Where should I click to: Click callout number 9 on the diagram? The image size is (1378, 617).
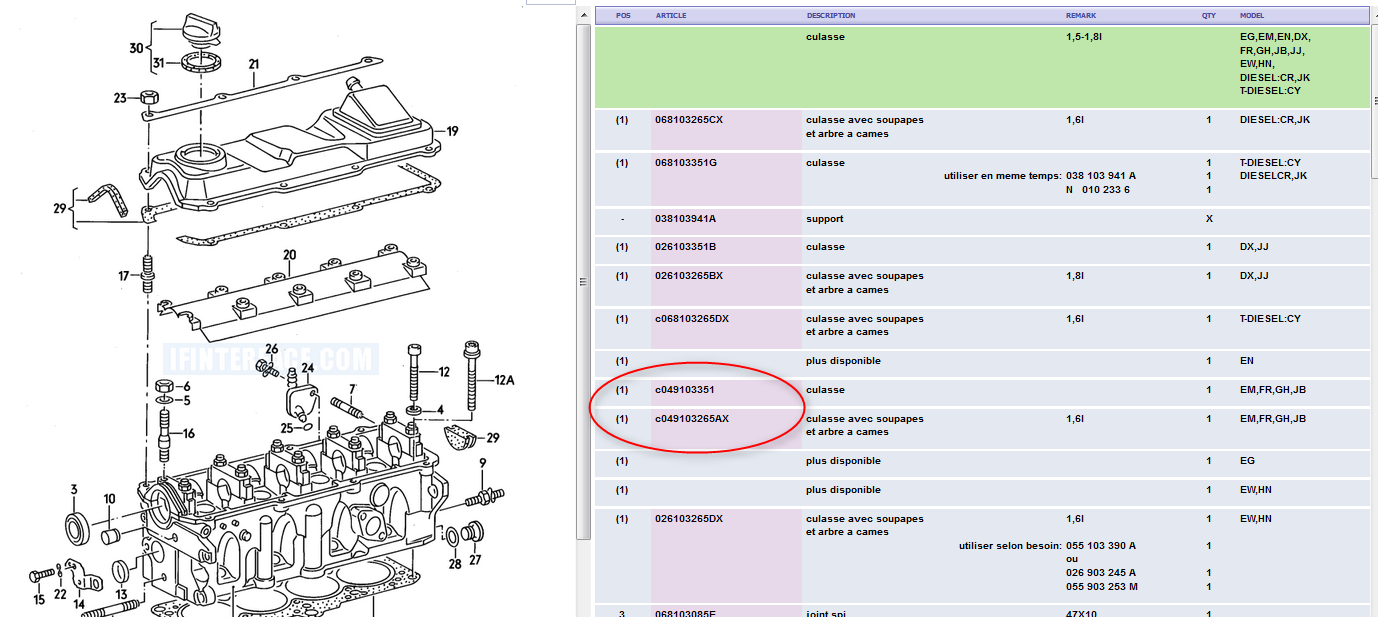coord(482,463)
